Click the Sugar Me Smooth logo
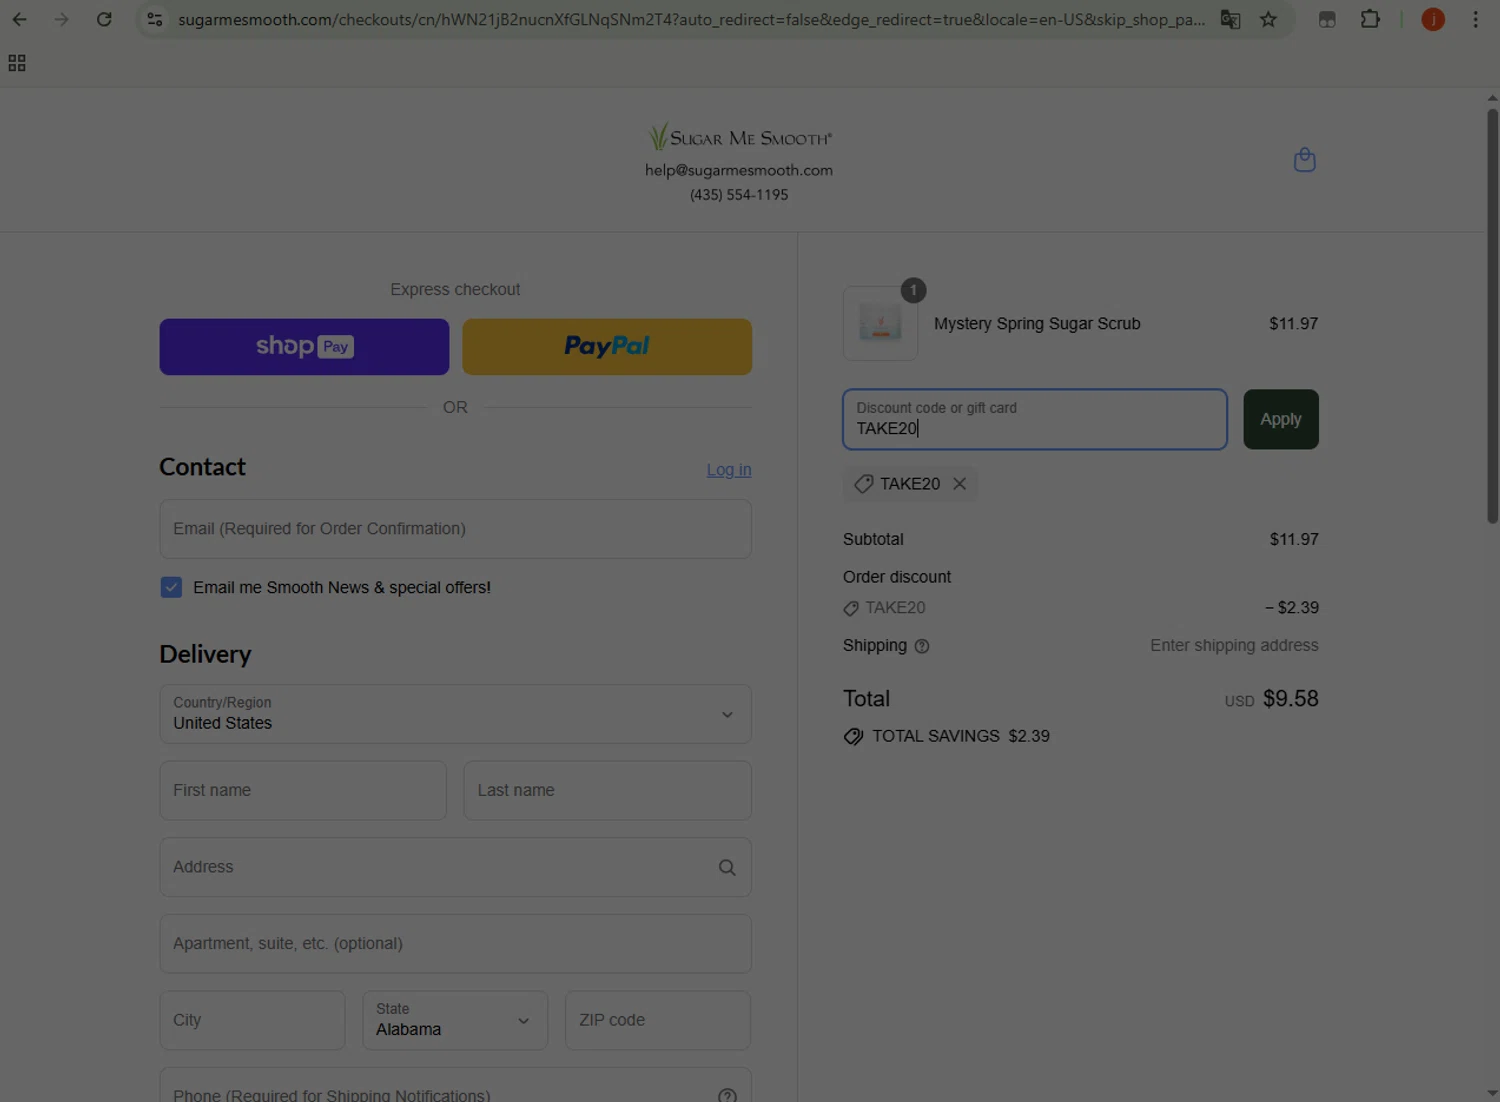Image resolution: width=1500 pixels, height=1102 pixels. pos(739,137)
